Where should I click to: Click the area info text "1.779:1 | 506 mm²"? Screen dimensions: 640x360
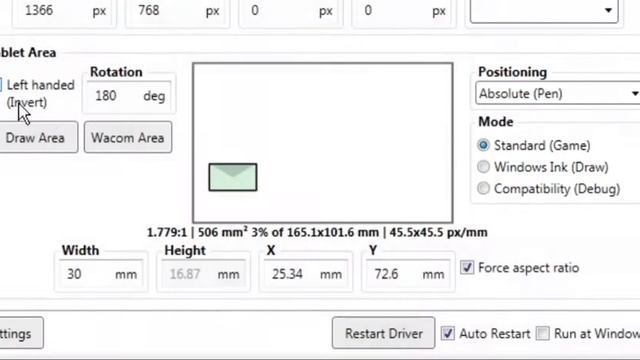[x=197, y=232]
